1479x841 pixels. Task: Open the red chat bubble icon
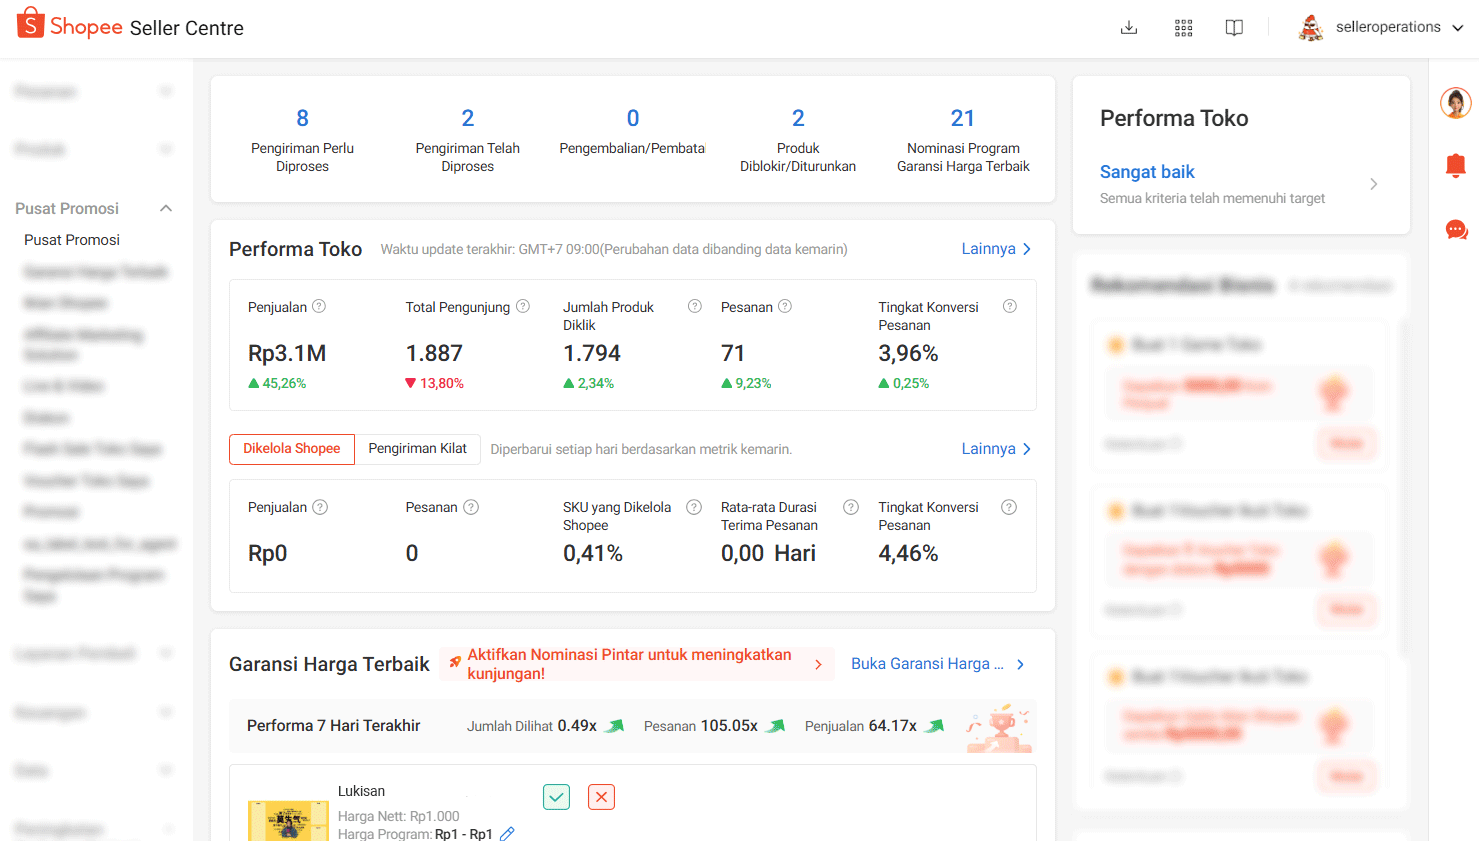click(x=1456, y=230)
